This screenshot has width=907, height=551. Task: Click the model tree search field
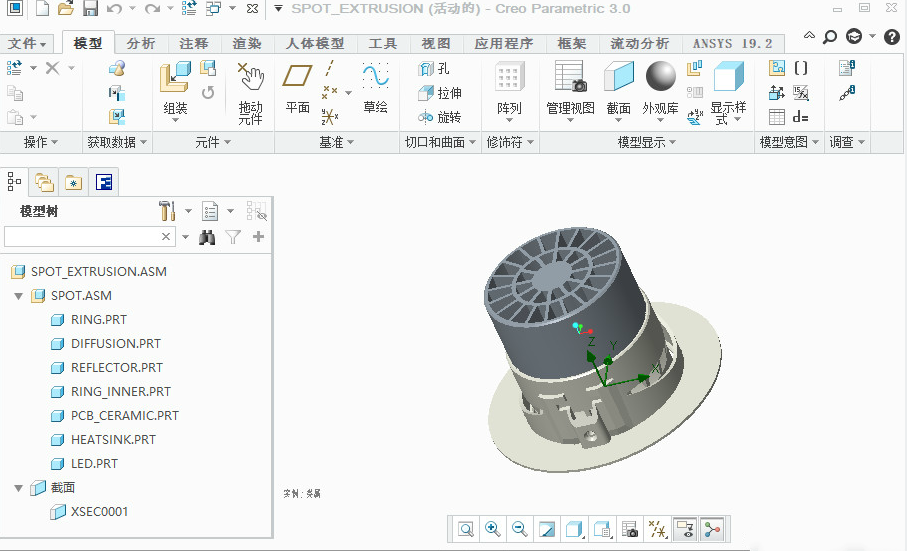click(82, 237)
